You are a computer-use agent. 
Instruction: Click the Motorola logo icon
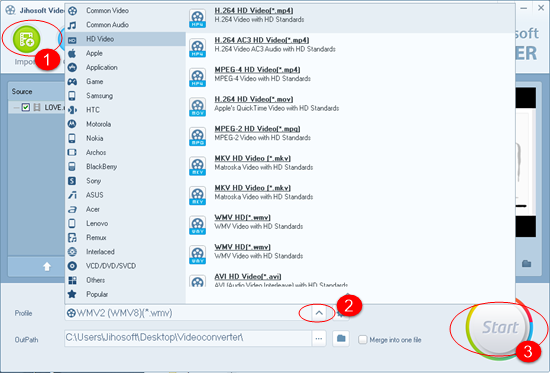(x=72, y=124)
